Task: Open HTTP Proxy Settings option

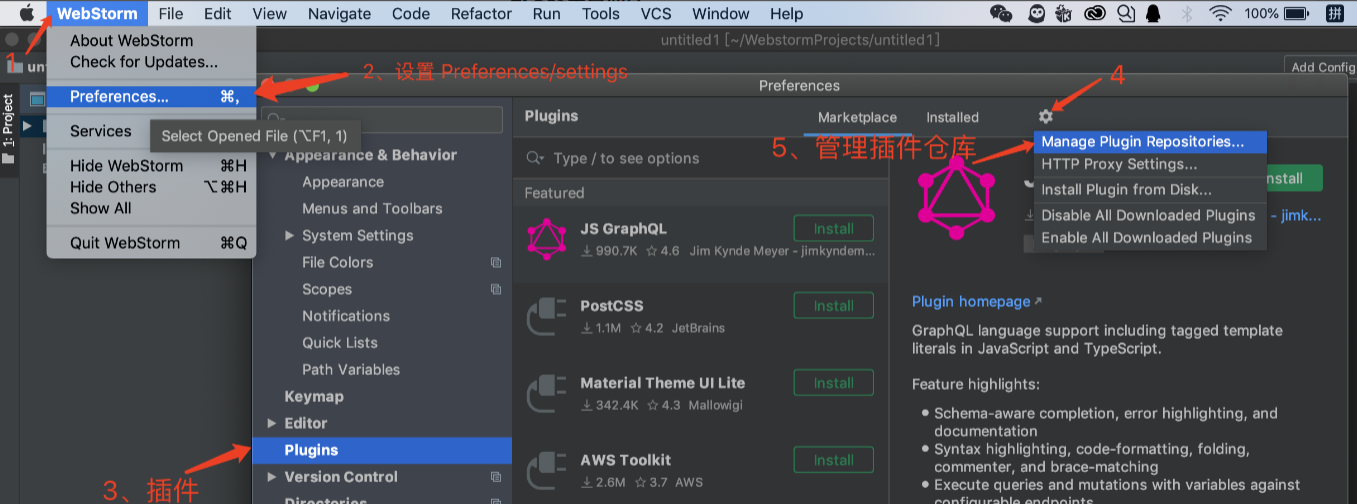Action: click(x=1150, y=164)
